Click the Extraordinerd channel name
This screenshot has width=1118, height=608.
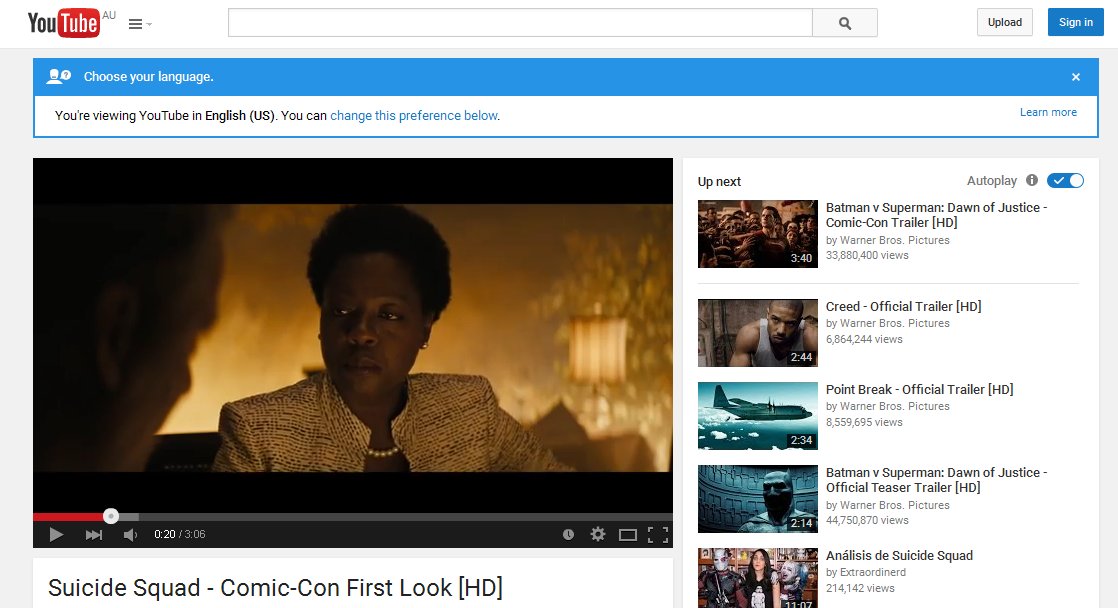(x=873, y=572)
